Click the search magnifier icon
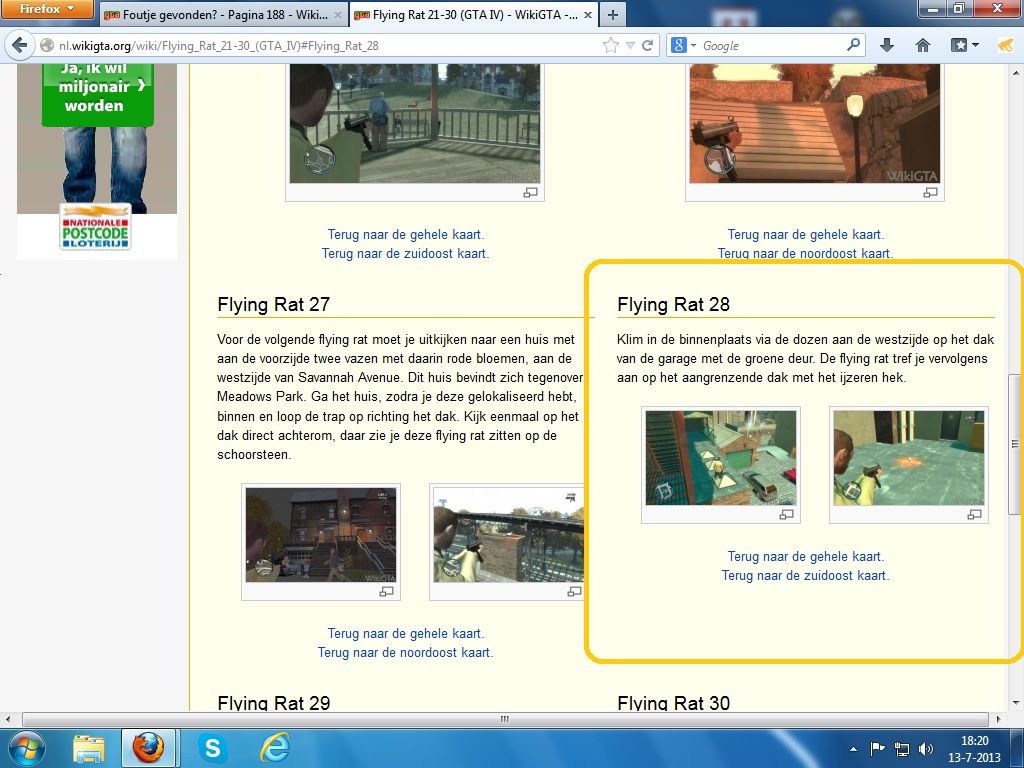Screen dimensions: 1024x768 (x=853, y=45)
